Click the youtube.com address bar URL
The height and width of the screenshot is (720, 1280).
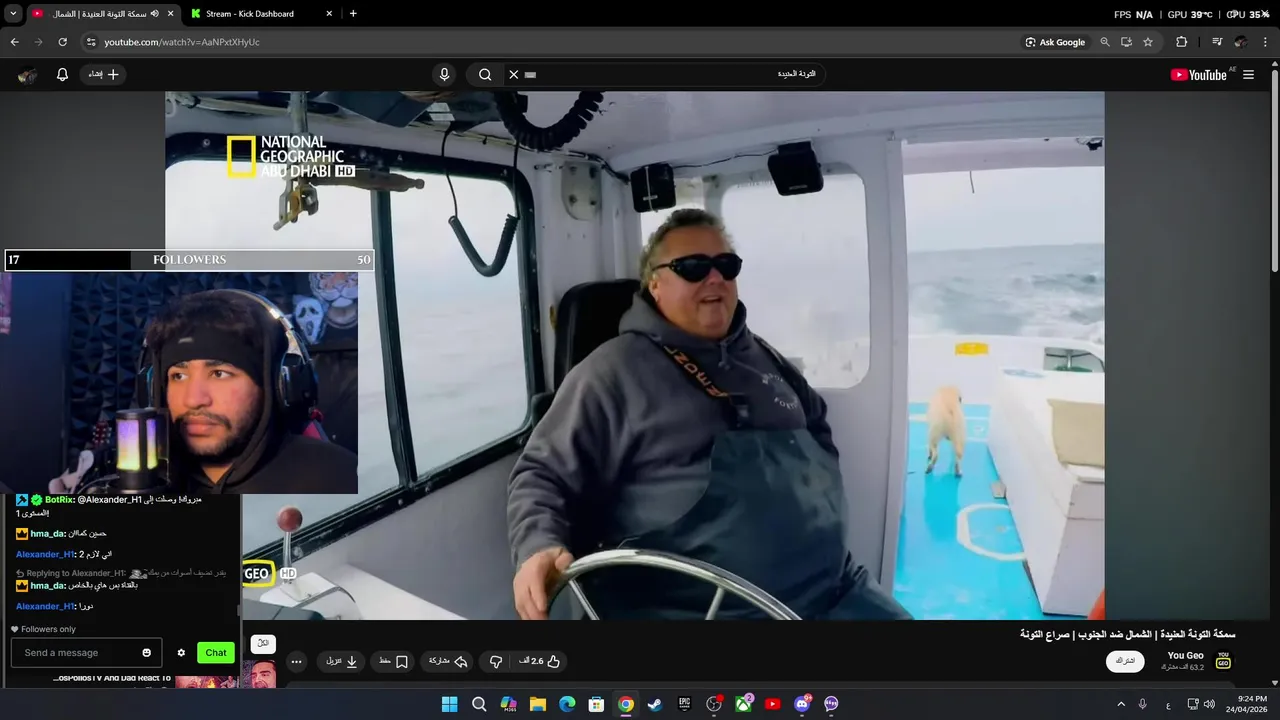(x=182, y=42)
